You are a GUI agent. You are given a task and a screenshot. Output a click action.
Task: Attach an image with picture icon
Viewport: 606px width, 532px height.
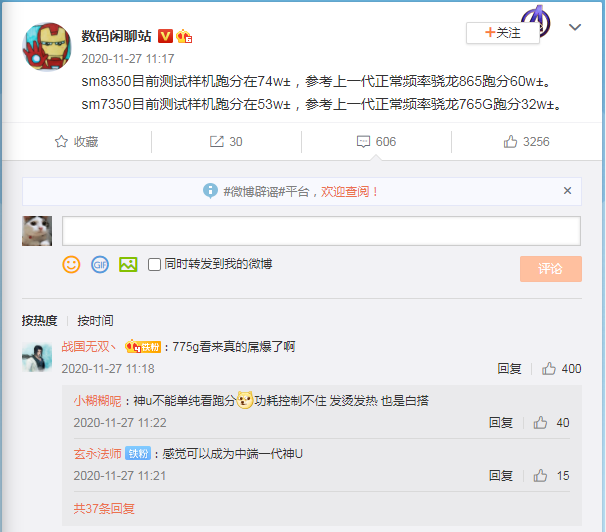pyautogui.click(x=128, y=265)
